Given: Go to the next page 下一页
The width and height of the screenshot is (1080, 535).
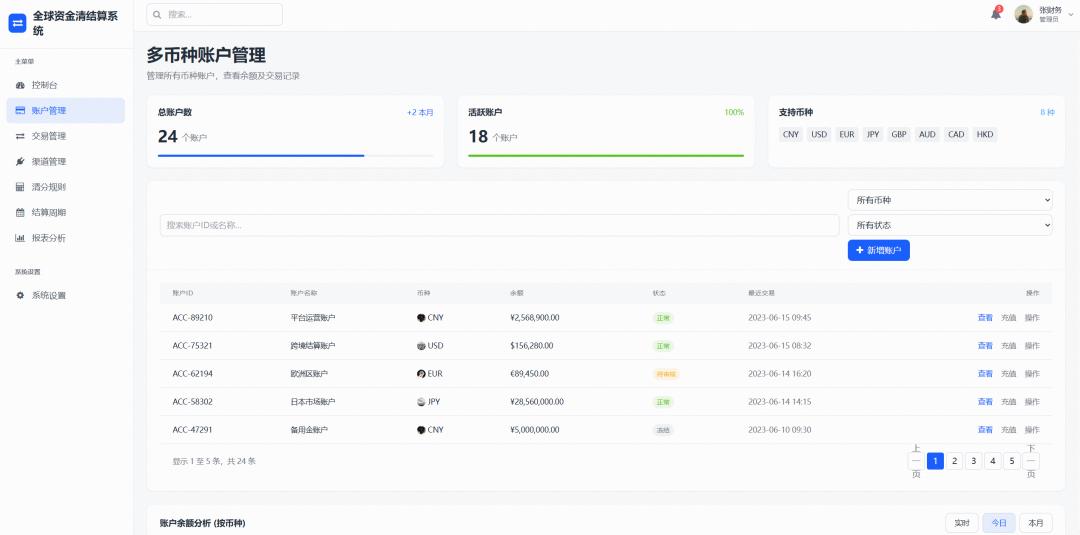Looking at the screenshot, I should point(1031,461).
